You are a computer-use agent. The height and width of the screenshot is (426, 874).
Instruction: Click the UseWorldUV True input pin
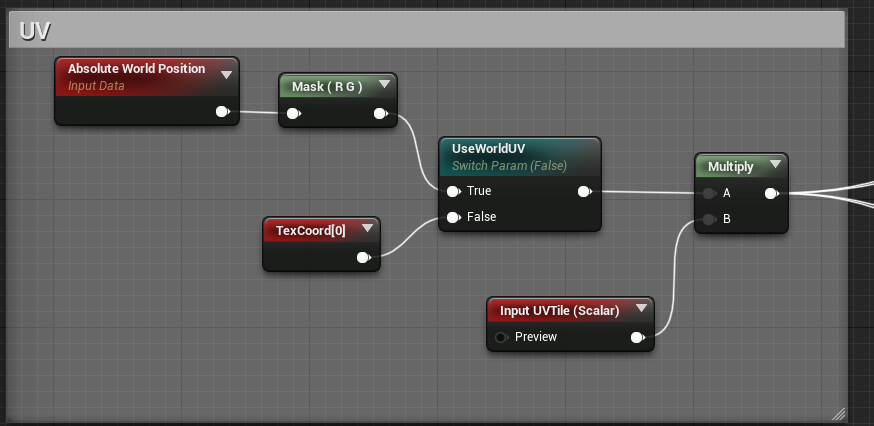454,191
